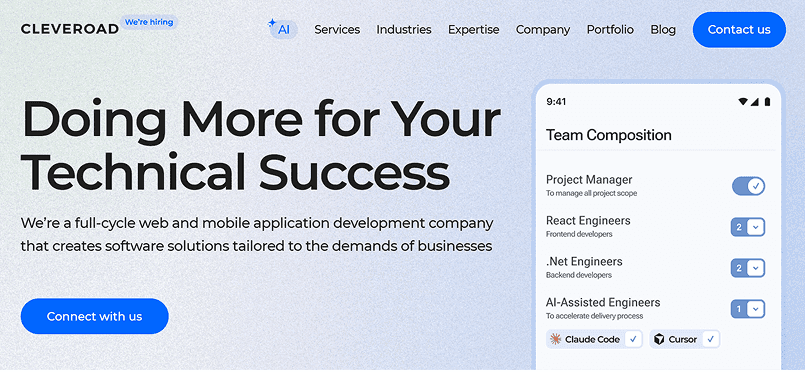Open the Portfolio page

(x=610, y=30)
